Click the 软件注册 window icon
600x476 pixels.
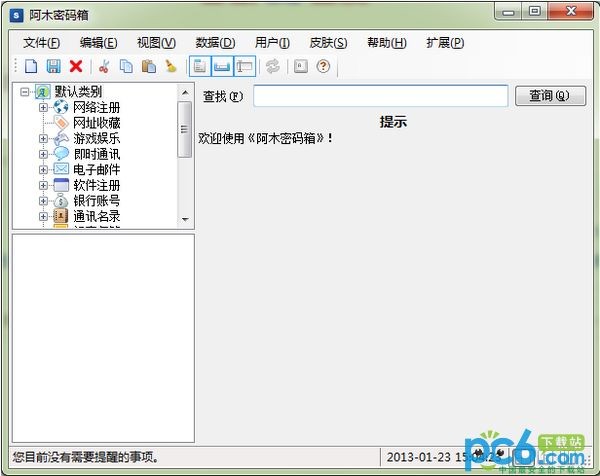(x=61, y=185)
